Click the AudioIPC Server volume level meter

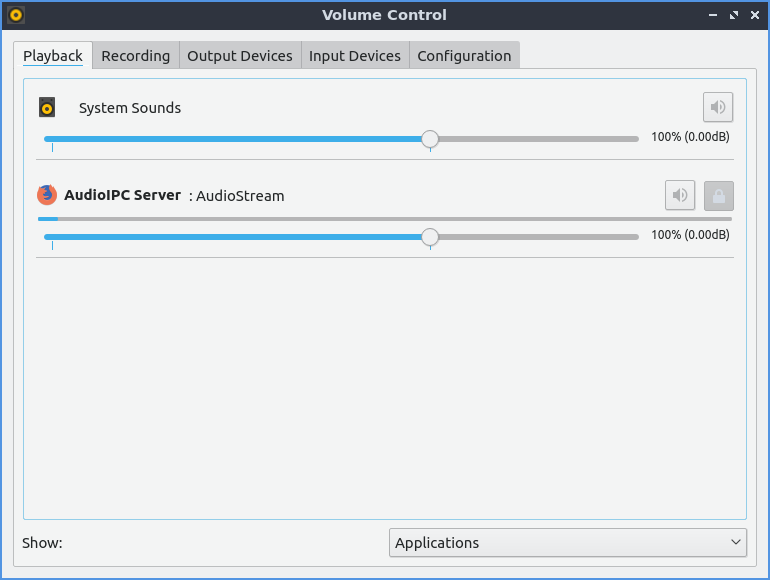(384, 218)
